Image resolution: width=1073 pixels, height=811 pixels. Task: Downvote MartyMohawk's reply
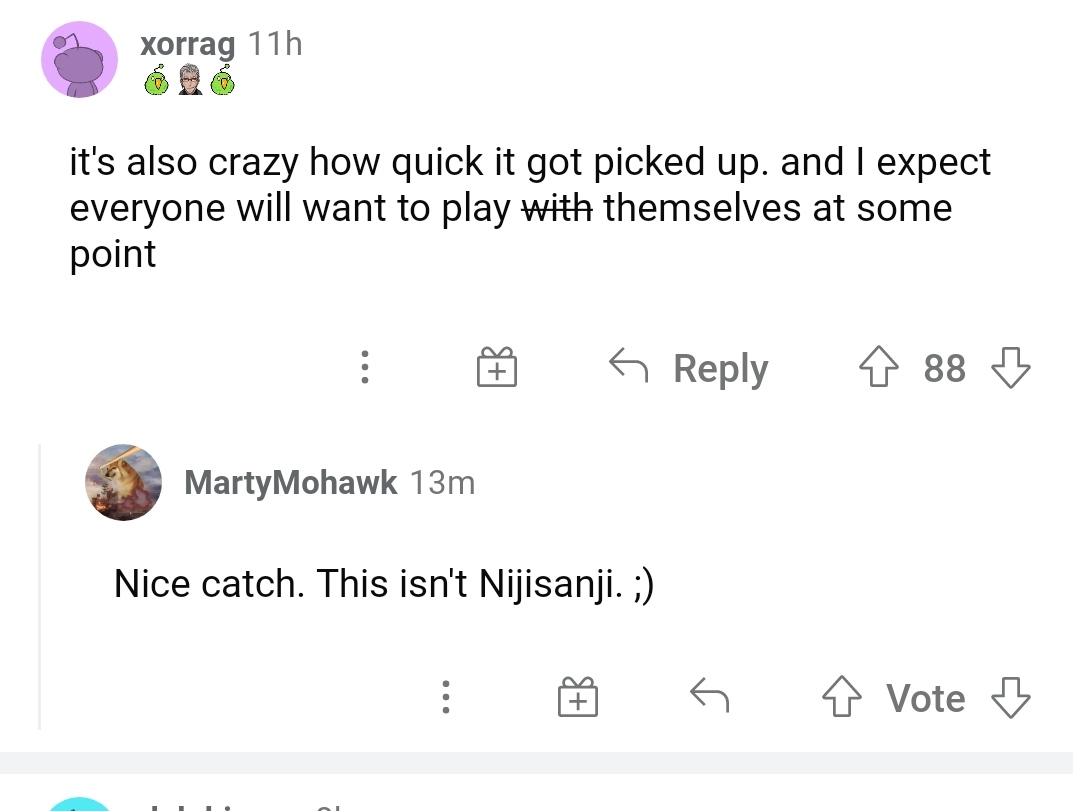pyautogui.click(x=1010, y=697)
